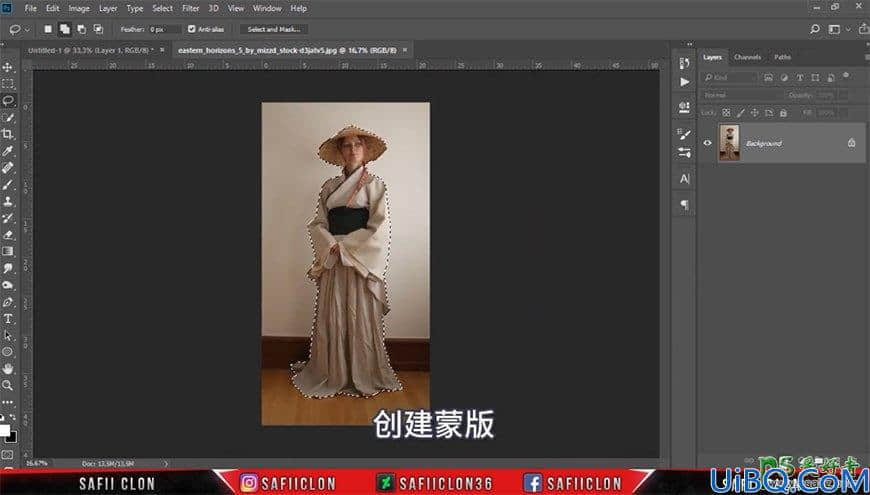Toggle adjustment layer filter in Layers panel
This screenshot has width=870, height=495.
[784, 78]
